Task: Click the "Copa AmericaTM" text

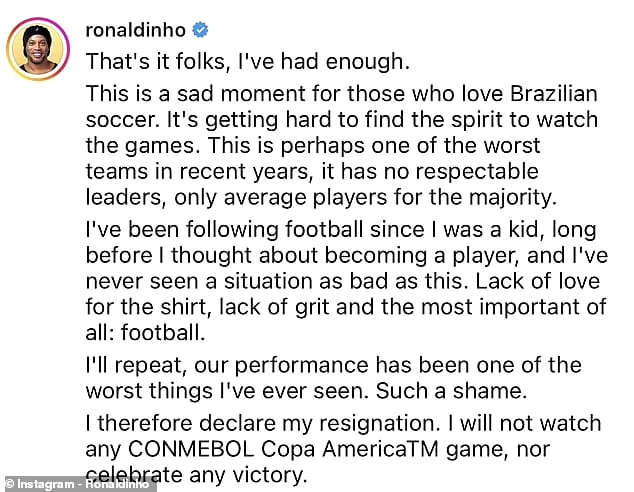Action: [x=344, y=448]
